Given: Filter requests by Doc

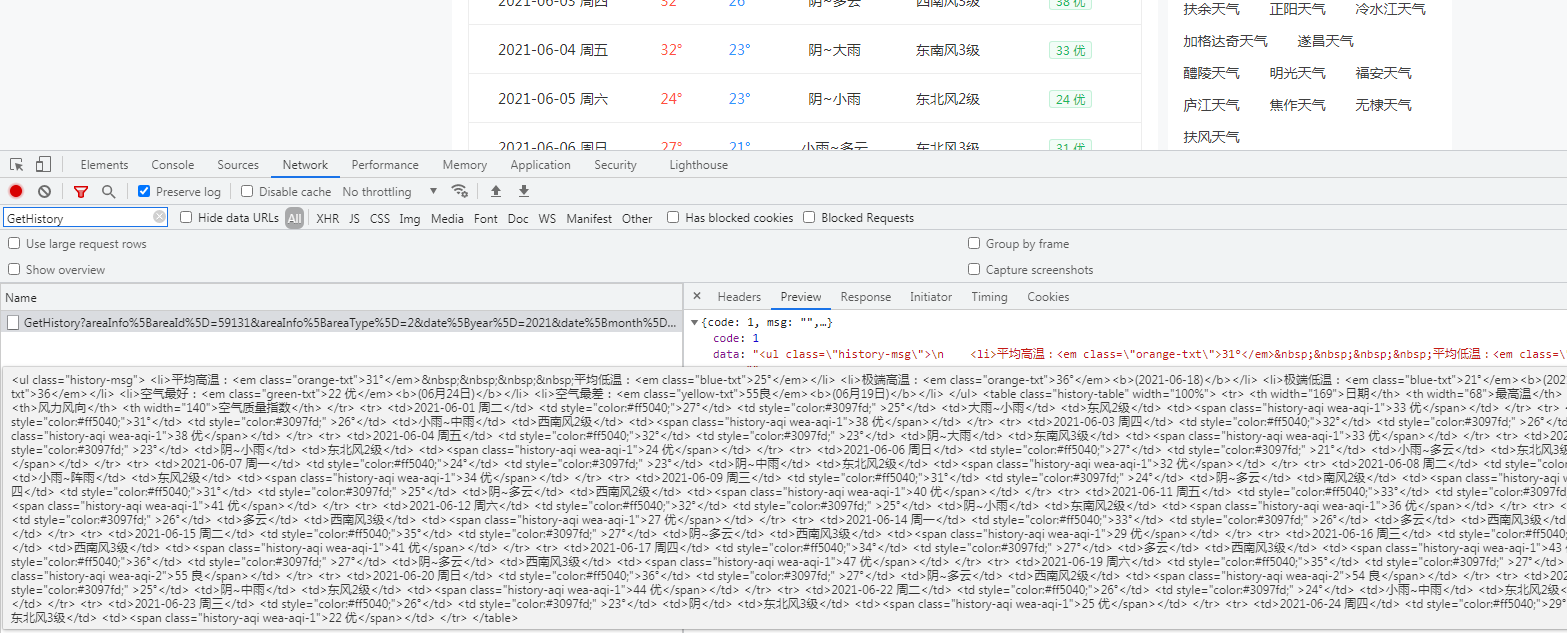Looking at the screenshot, I should tap(518, 218).
